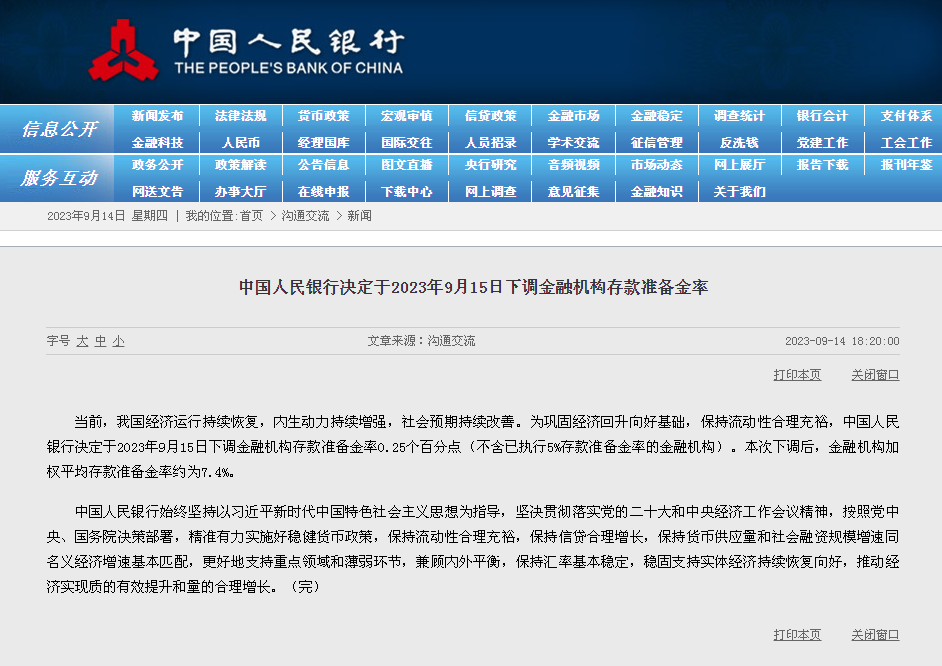Click the 信息公开 section header
The height and width of the screenshot is (666, 942).
click(x=59, y=129)
